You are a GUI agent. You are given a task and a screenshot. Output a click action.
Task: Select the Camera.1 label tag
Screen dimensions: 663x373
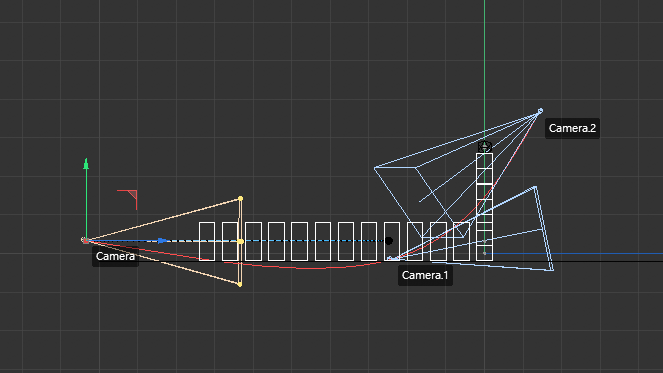coord(425,275)
